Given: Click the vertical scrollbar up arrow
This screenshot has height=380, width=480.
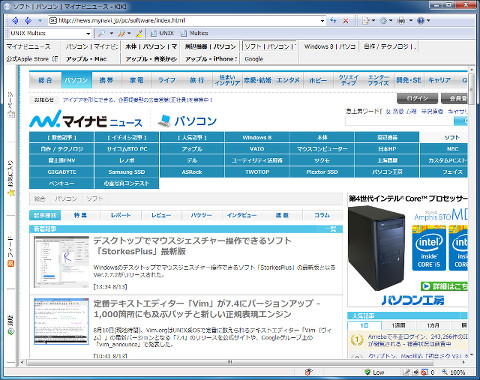Looking at the screenshot, I should (471, 70).
